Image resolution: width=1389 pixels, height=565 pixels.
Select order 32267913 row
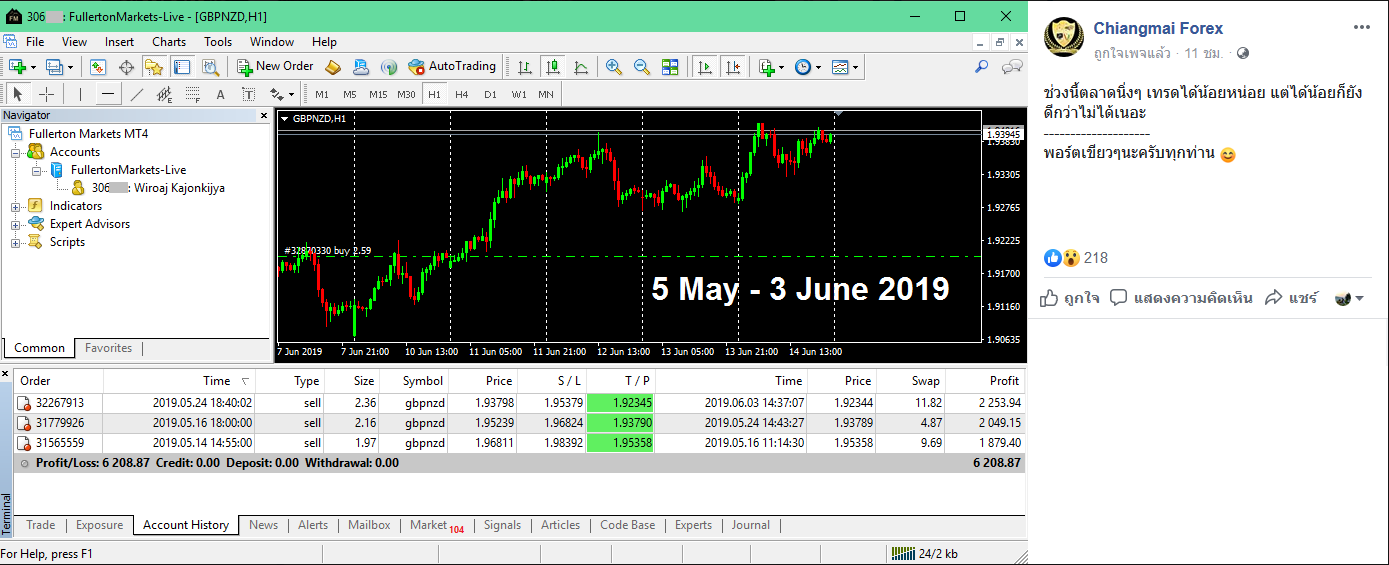[518, 403]
